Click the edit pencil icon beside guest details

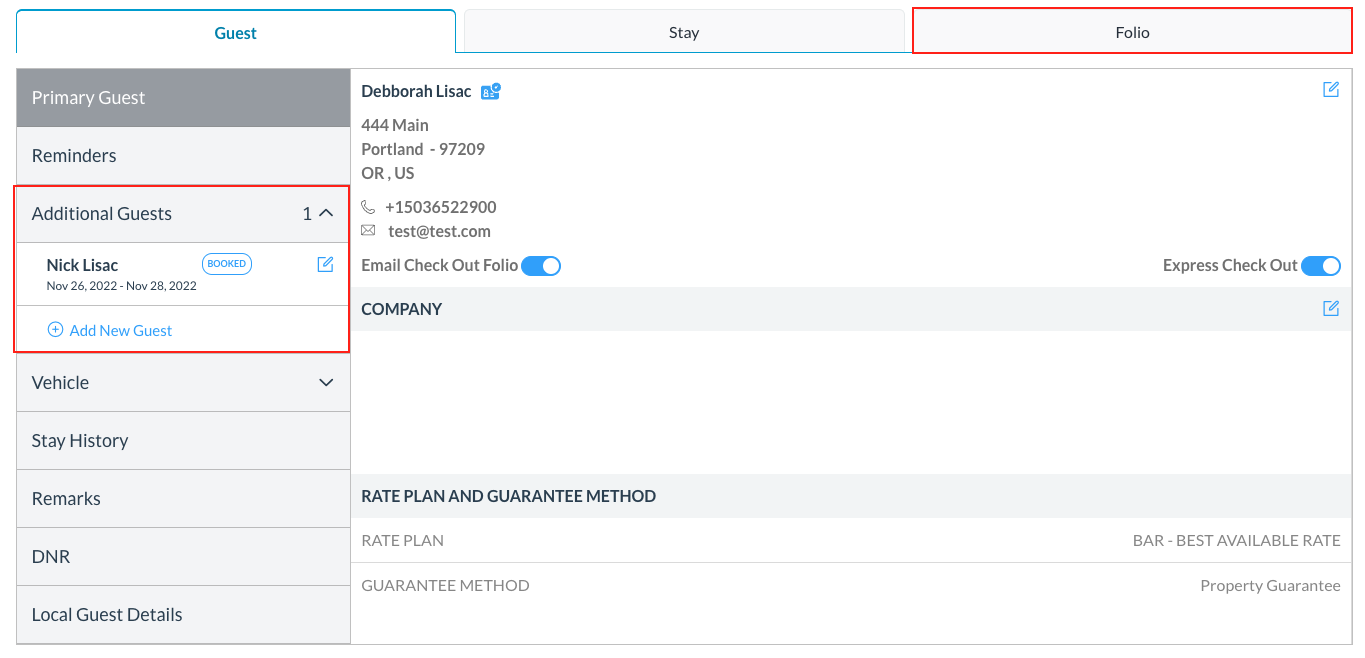tap(1331, 89)
